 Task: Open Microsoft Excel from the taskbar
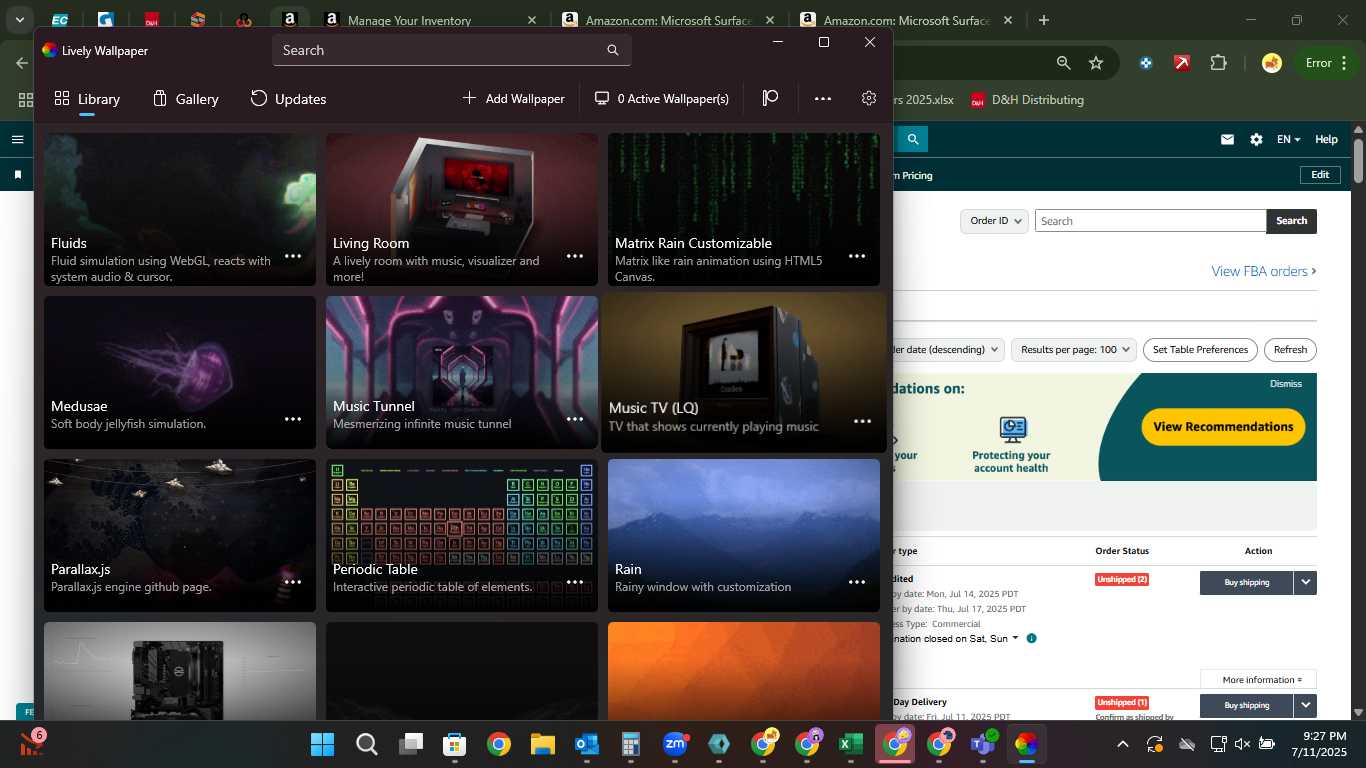850,744
